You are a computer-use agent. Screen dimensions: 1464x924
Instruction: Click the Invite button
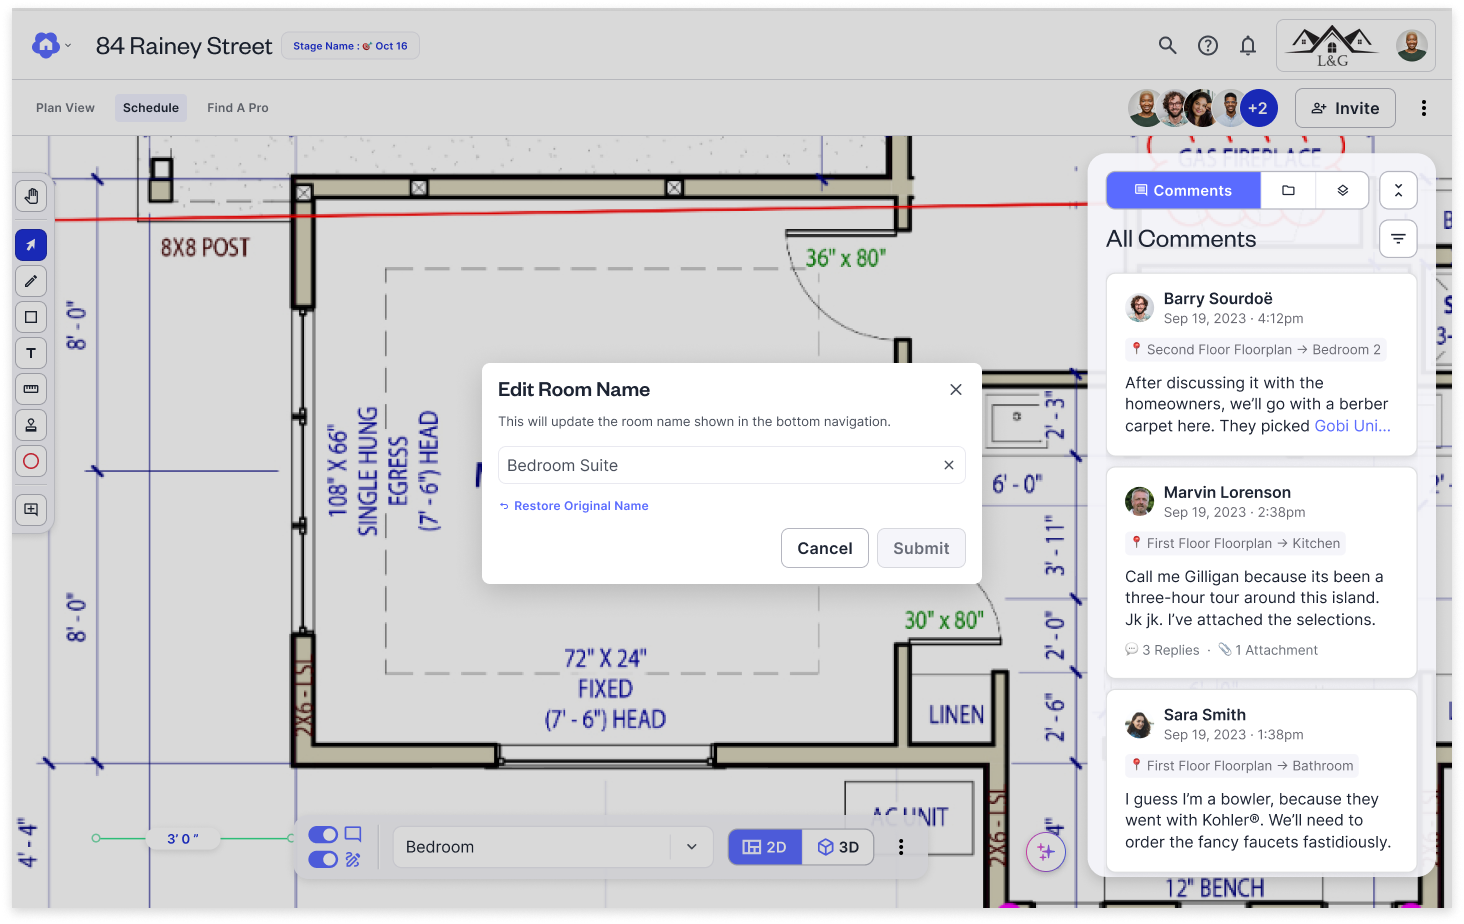[x=1345, y=108]
